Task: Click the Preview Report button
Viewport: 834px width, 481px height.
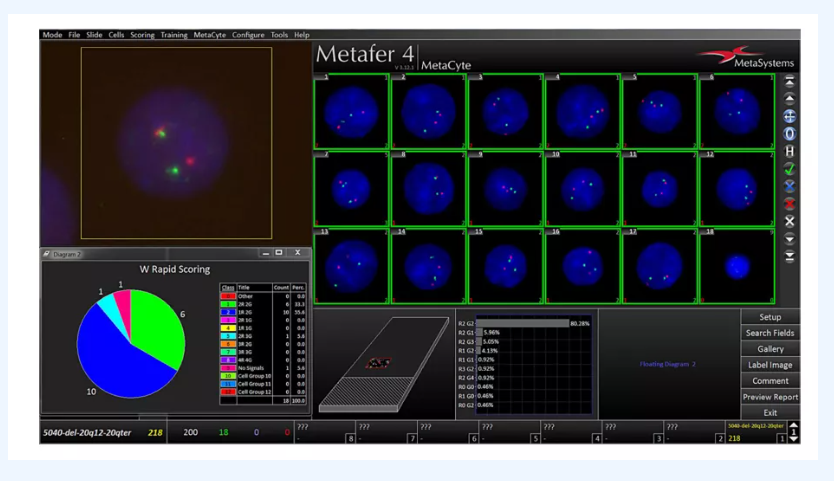Action: [770, 396]
